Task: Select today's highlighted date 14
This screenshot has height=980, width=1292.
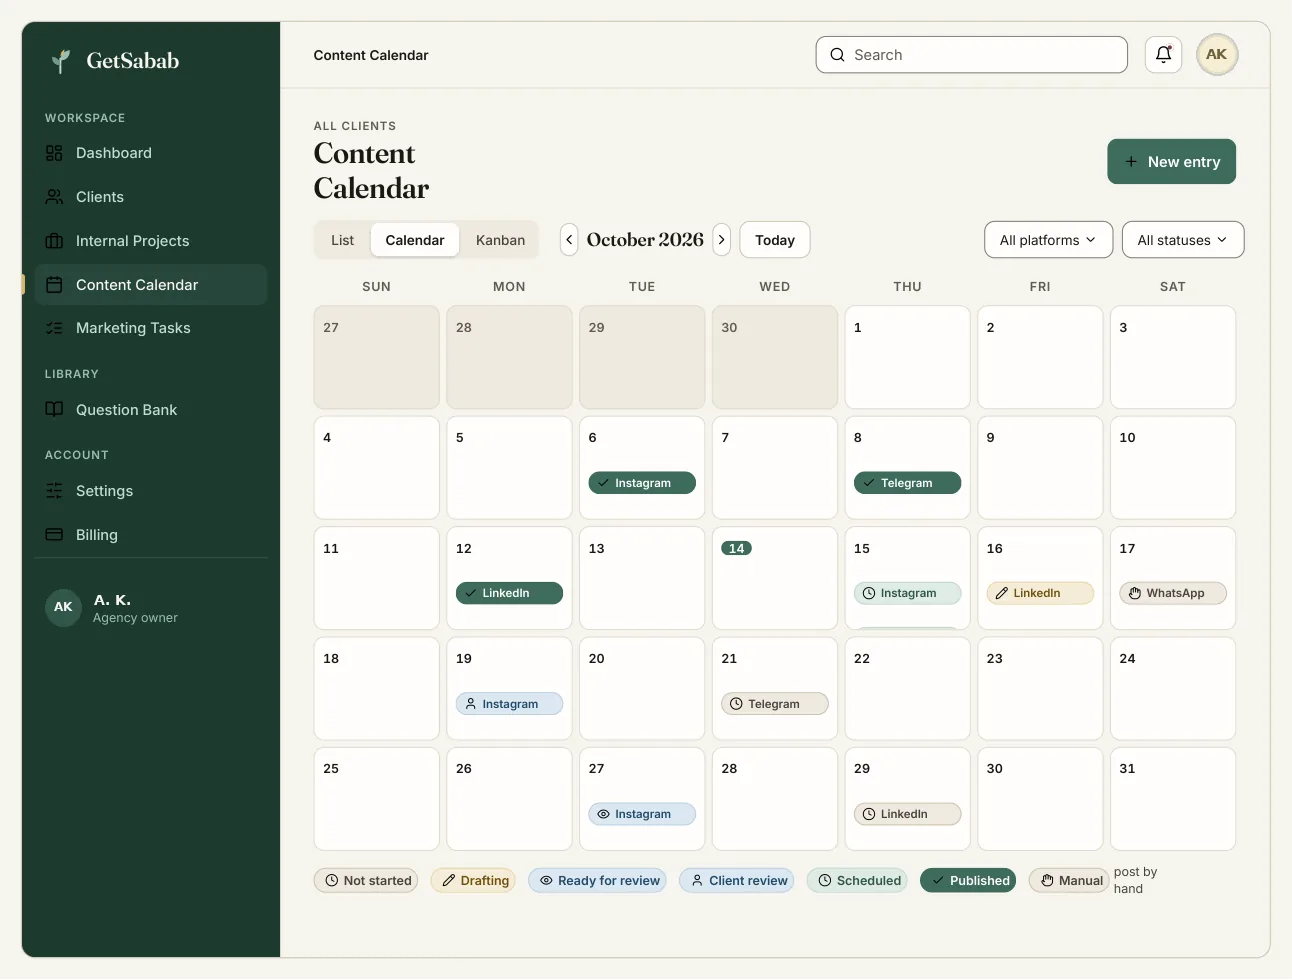Action: [736, 548]
